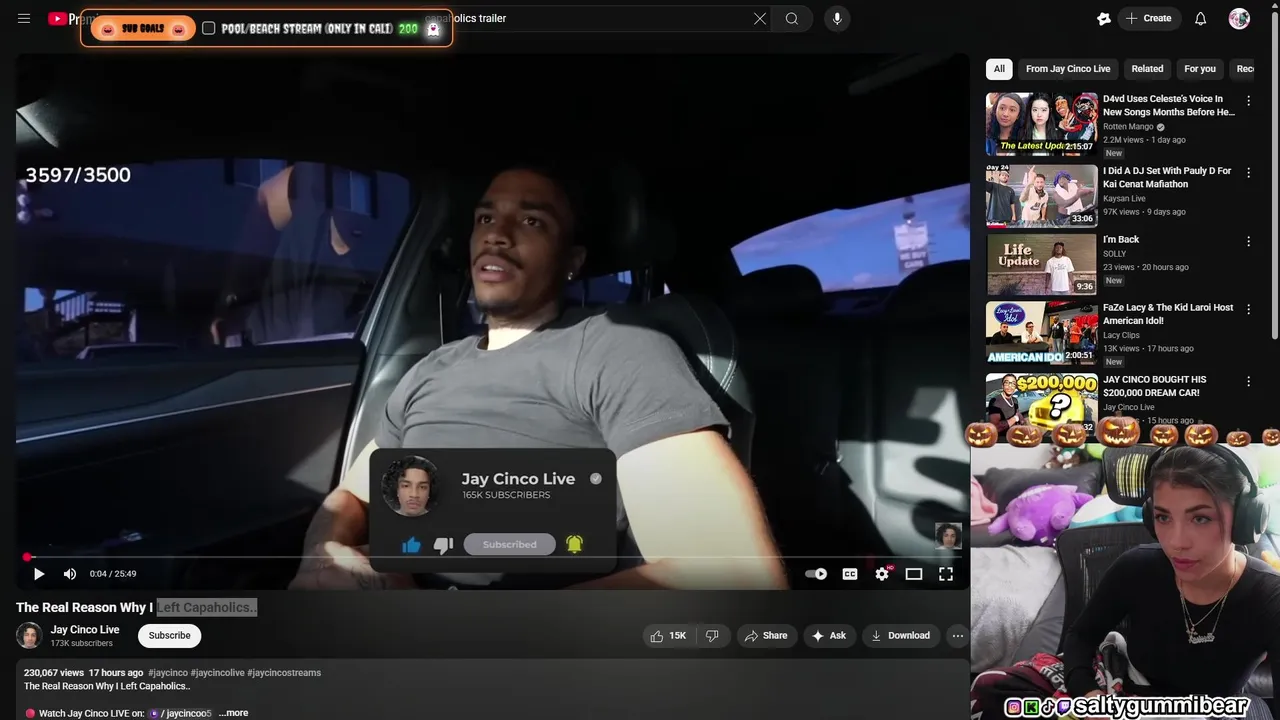Open options menu for the Pauly D video
The width and height of the screenshot is (1280, 720).
coord(1248,172)
